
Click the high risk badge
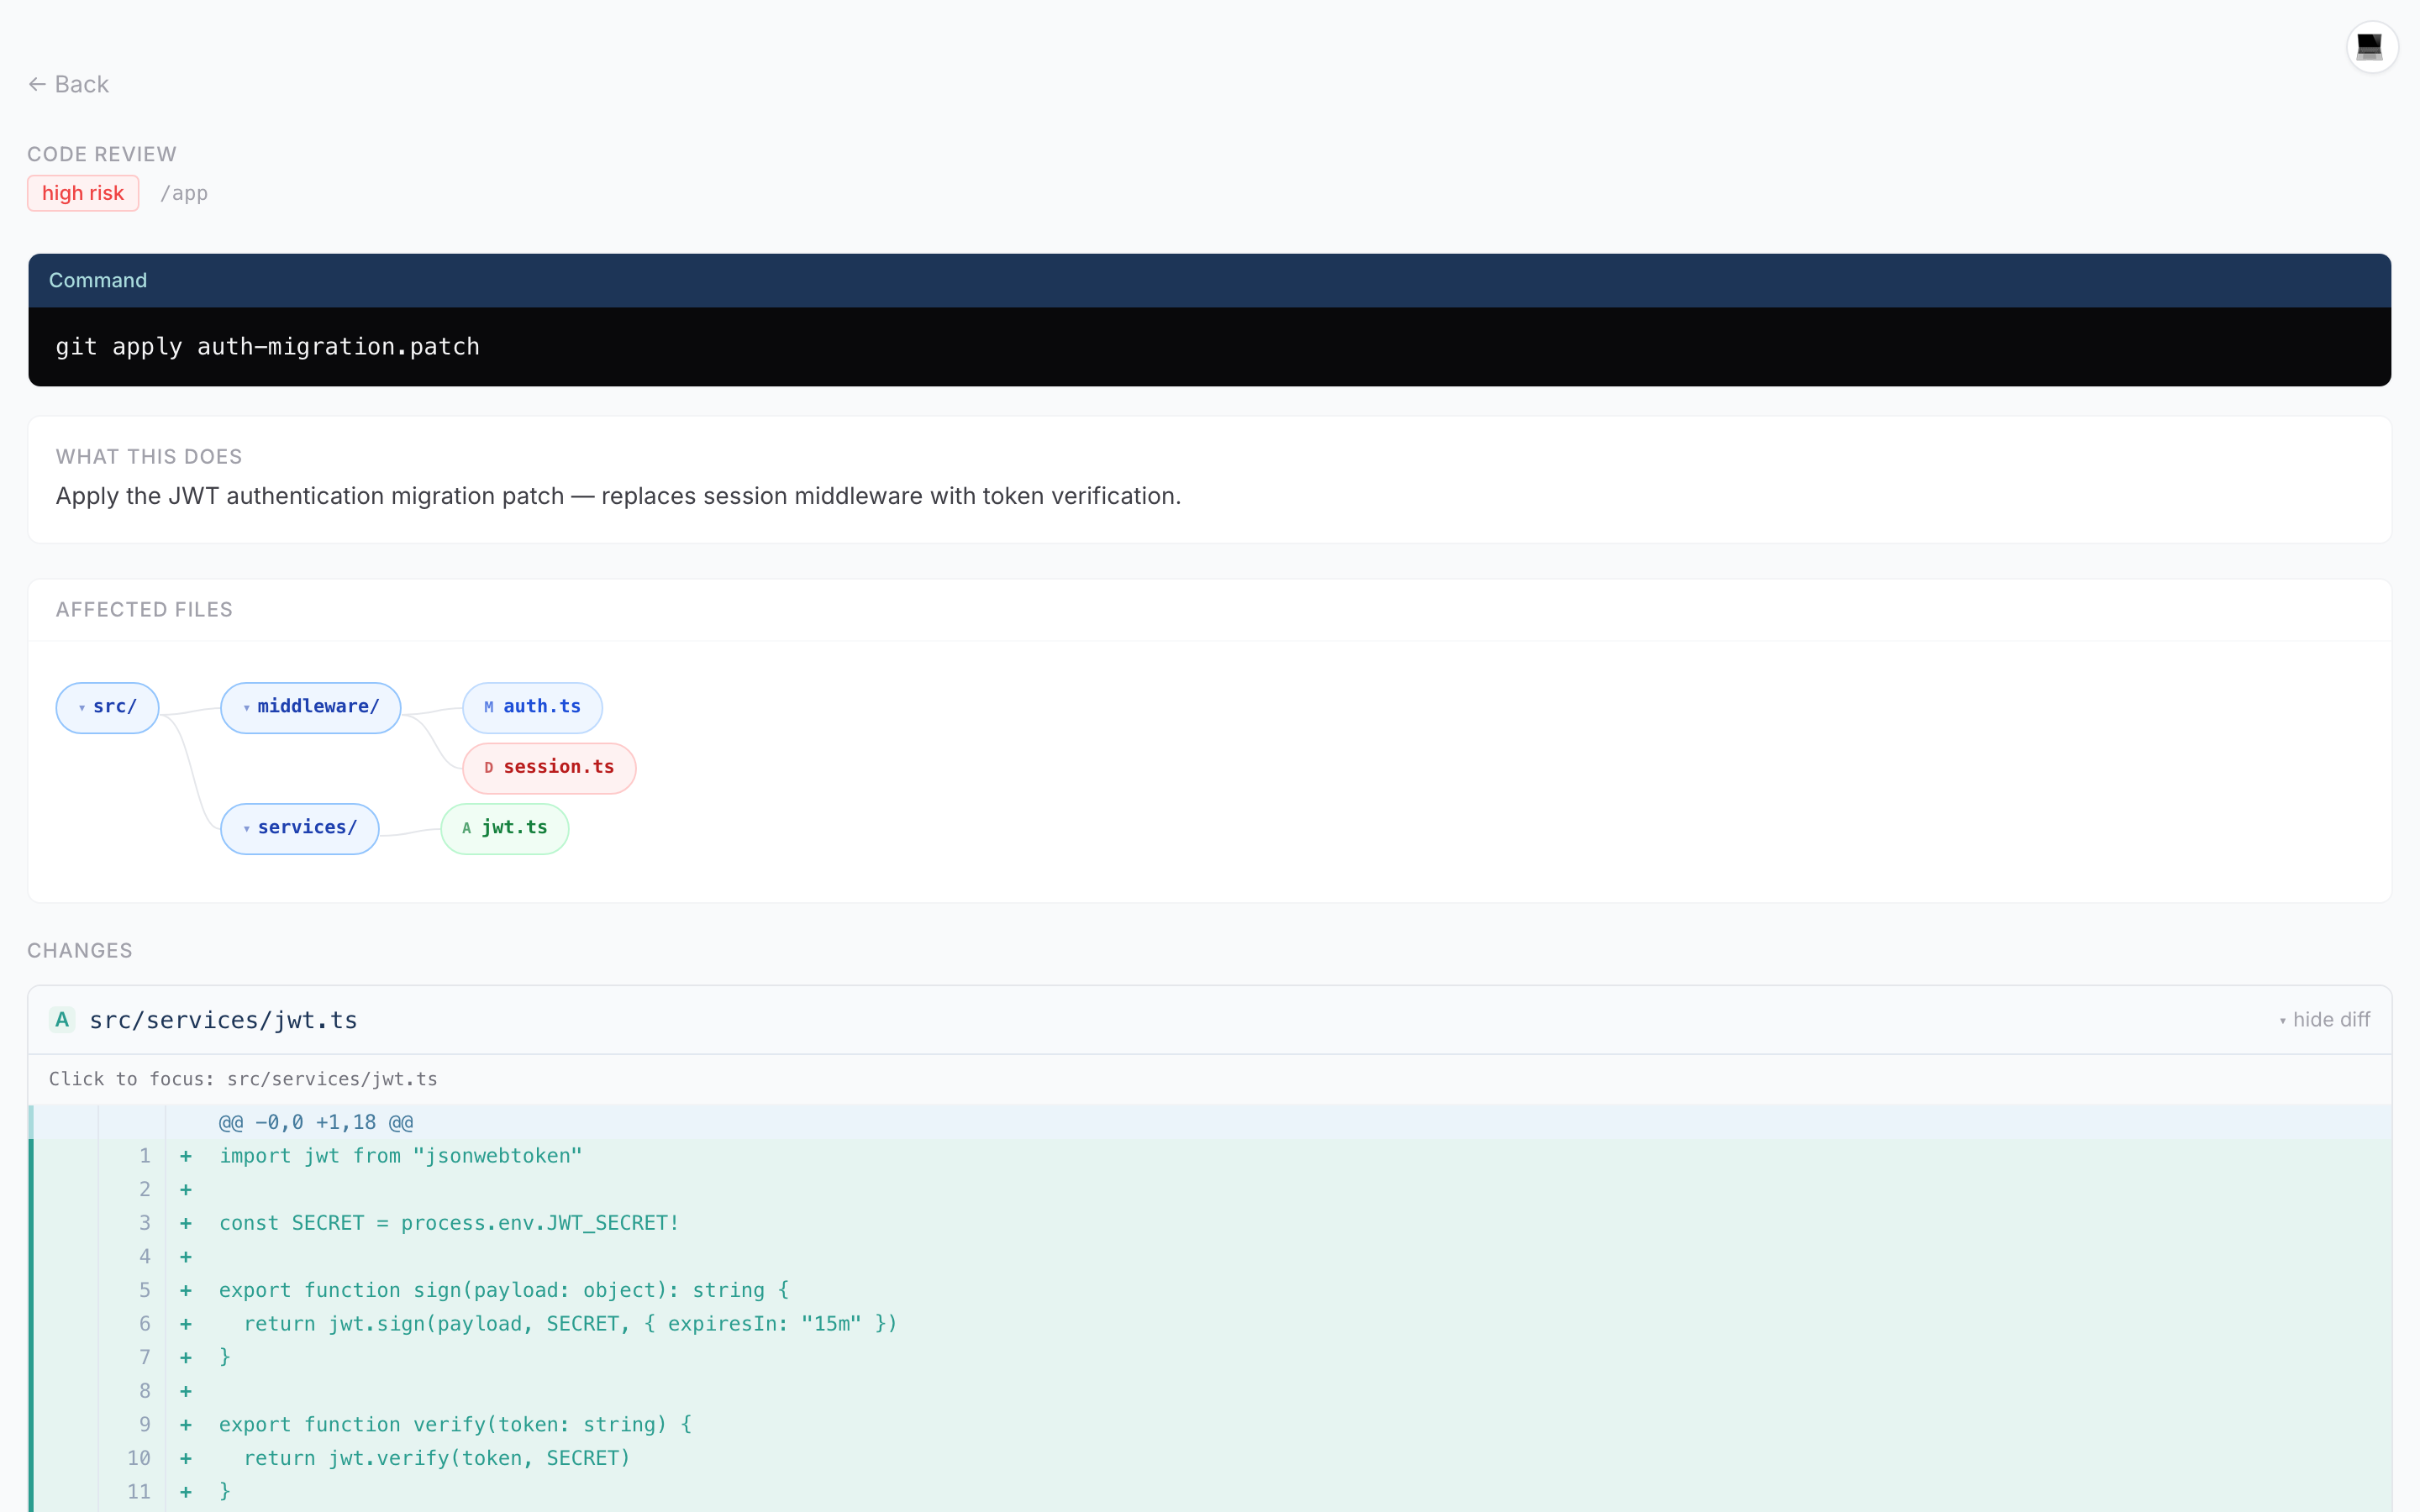click(83, 193)
